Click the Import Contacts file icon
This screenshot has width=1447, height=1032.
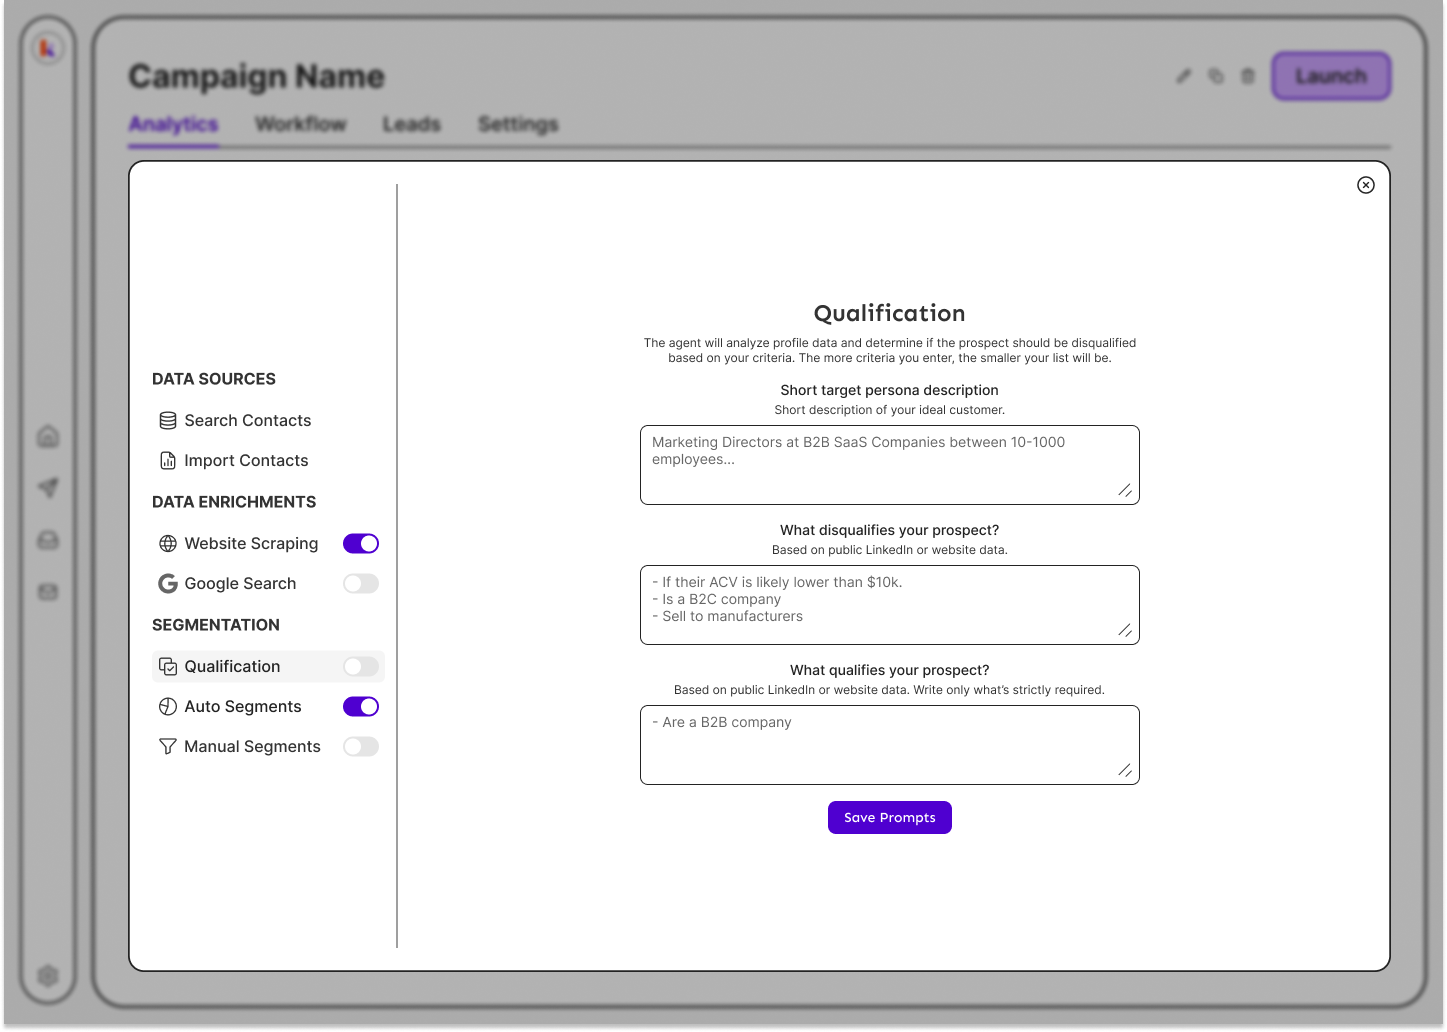click(x=168, y=461)
